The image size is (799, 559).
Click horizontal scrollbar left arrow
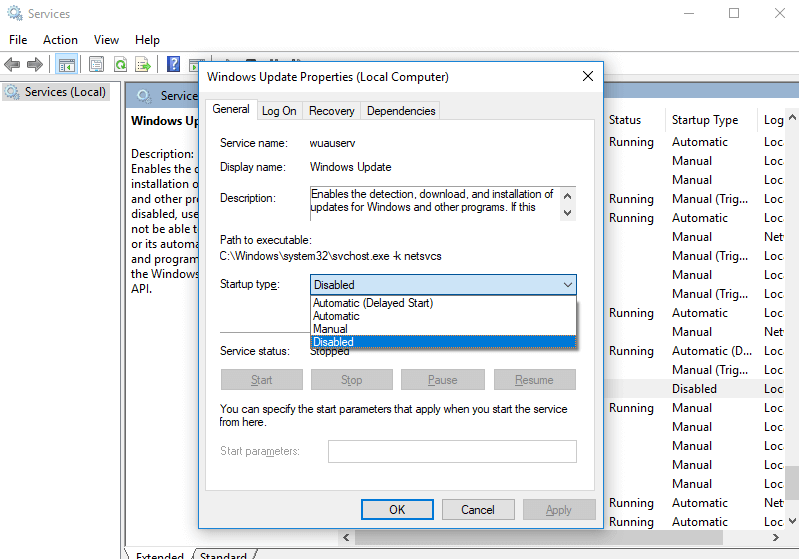pos(347,538)
